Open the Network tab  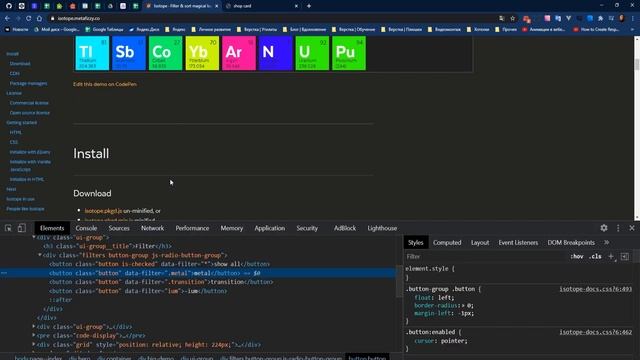click(152, 228)
